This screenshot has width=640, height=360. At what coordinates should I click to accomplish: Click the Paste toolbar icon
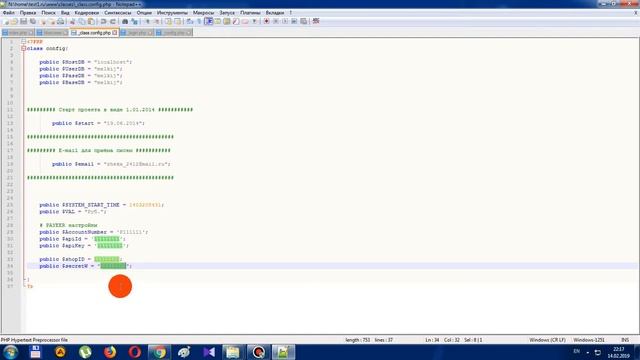[x=91, y=21]
